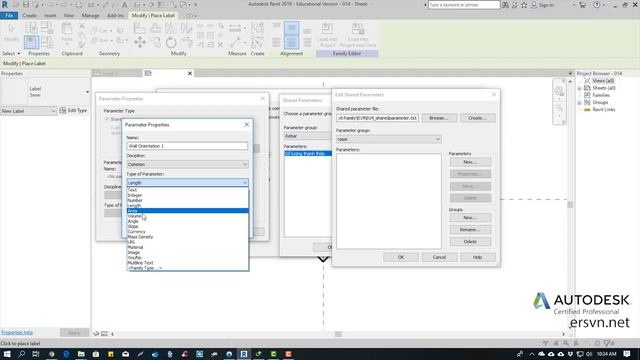
Task: Open the notification center icon
Action: coord(627,354)
